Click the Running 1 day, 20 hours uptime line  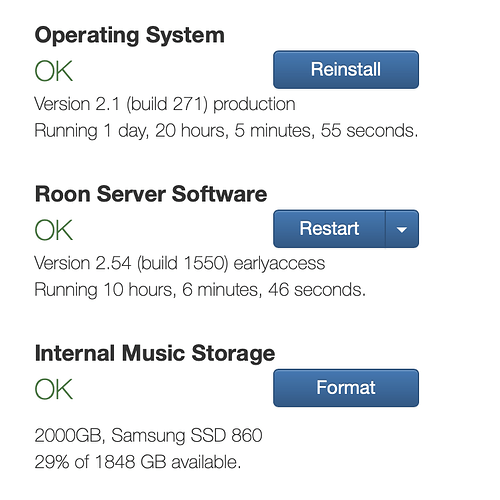[x=226, y=130]
